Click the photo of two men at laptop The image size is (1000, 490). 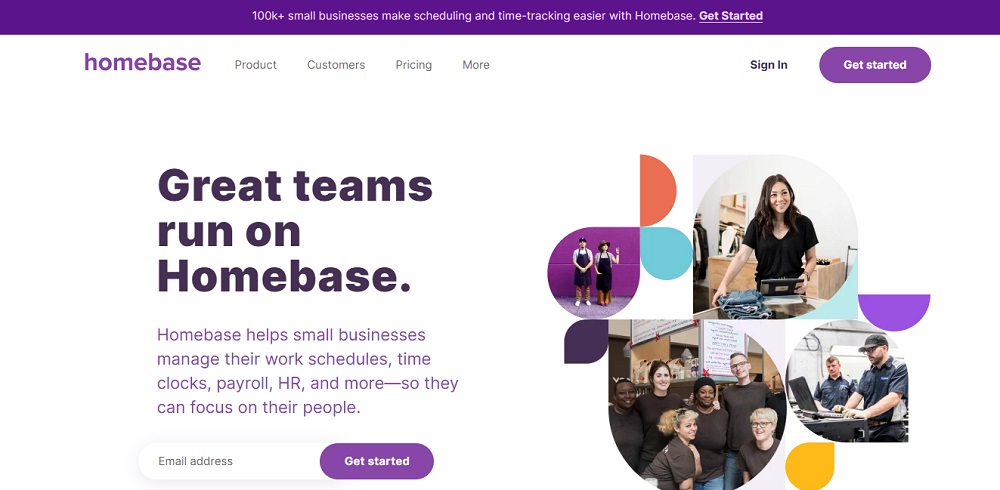coord(847,381)
